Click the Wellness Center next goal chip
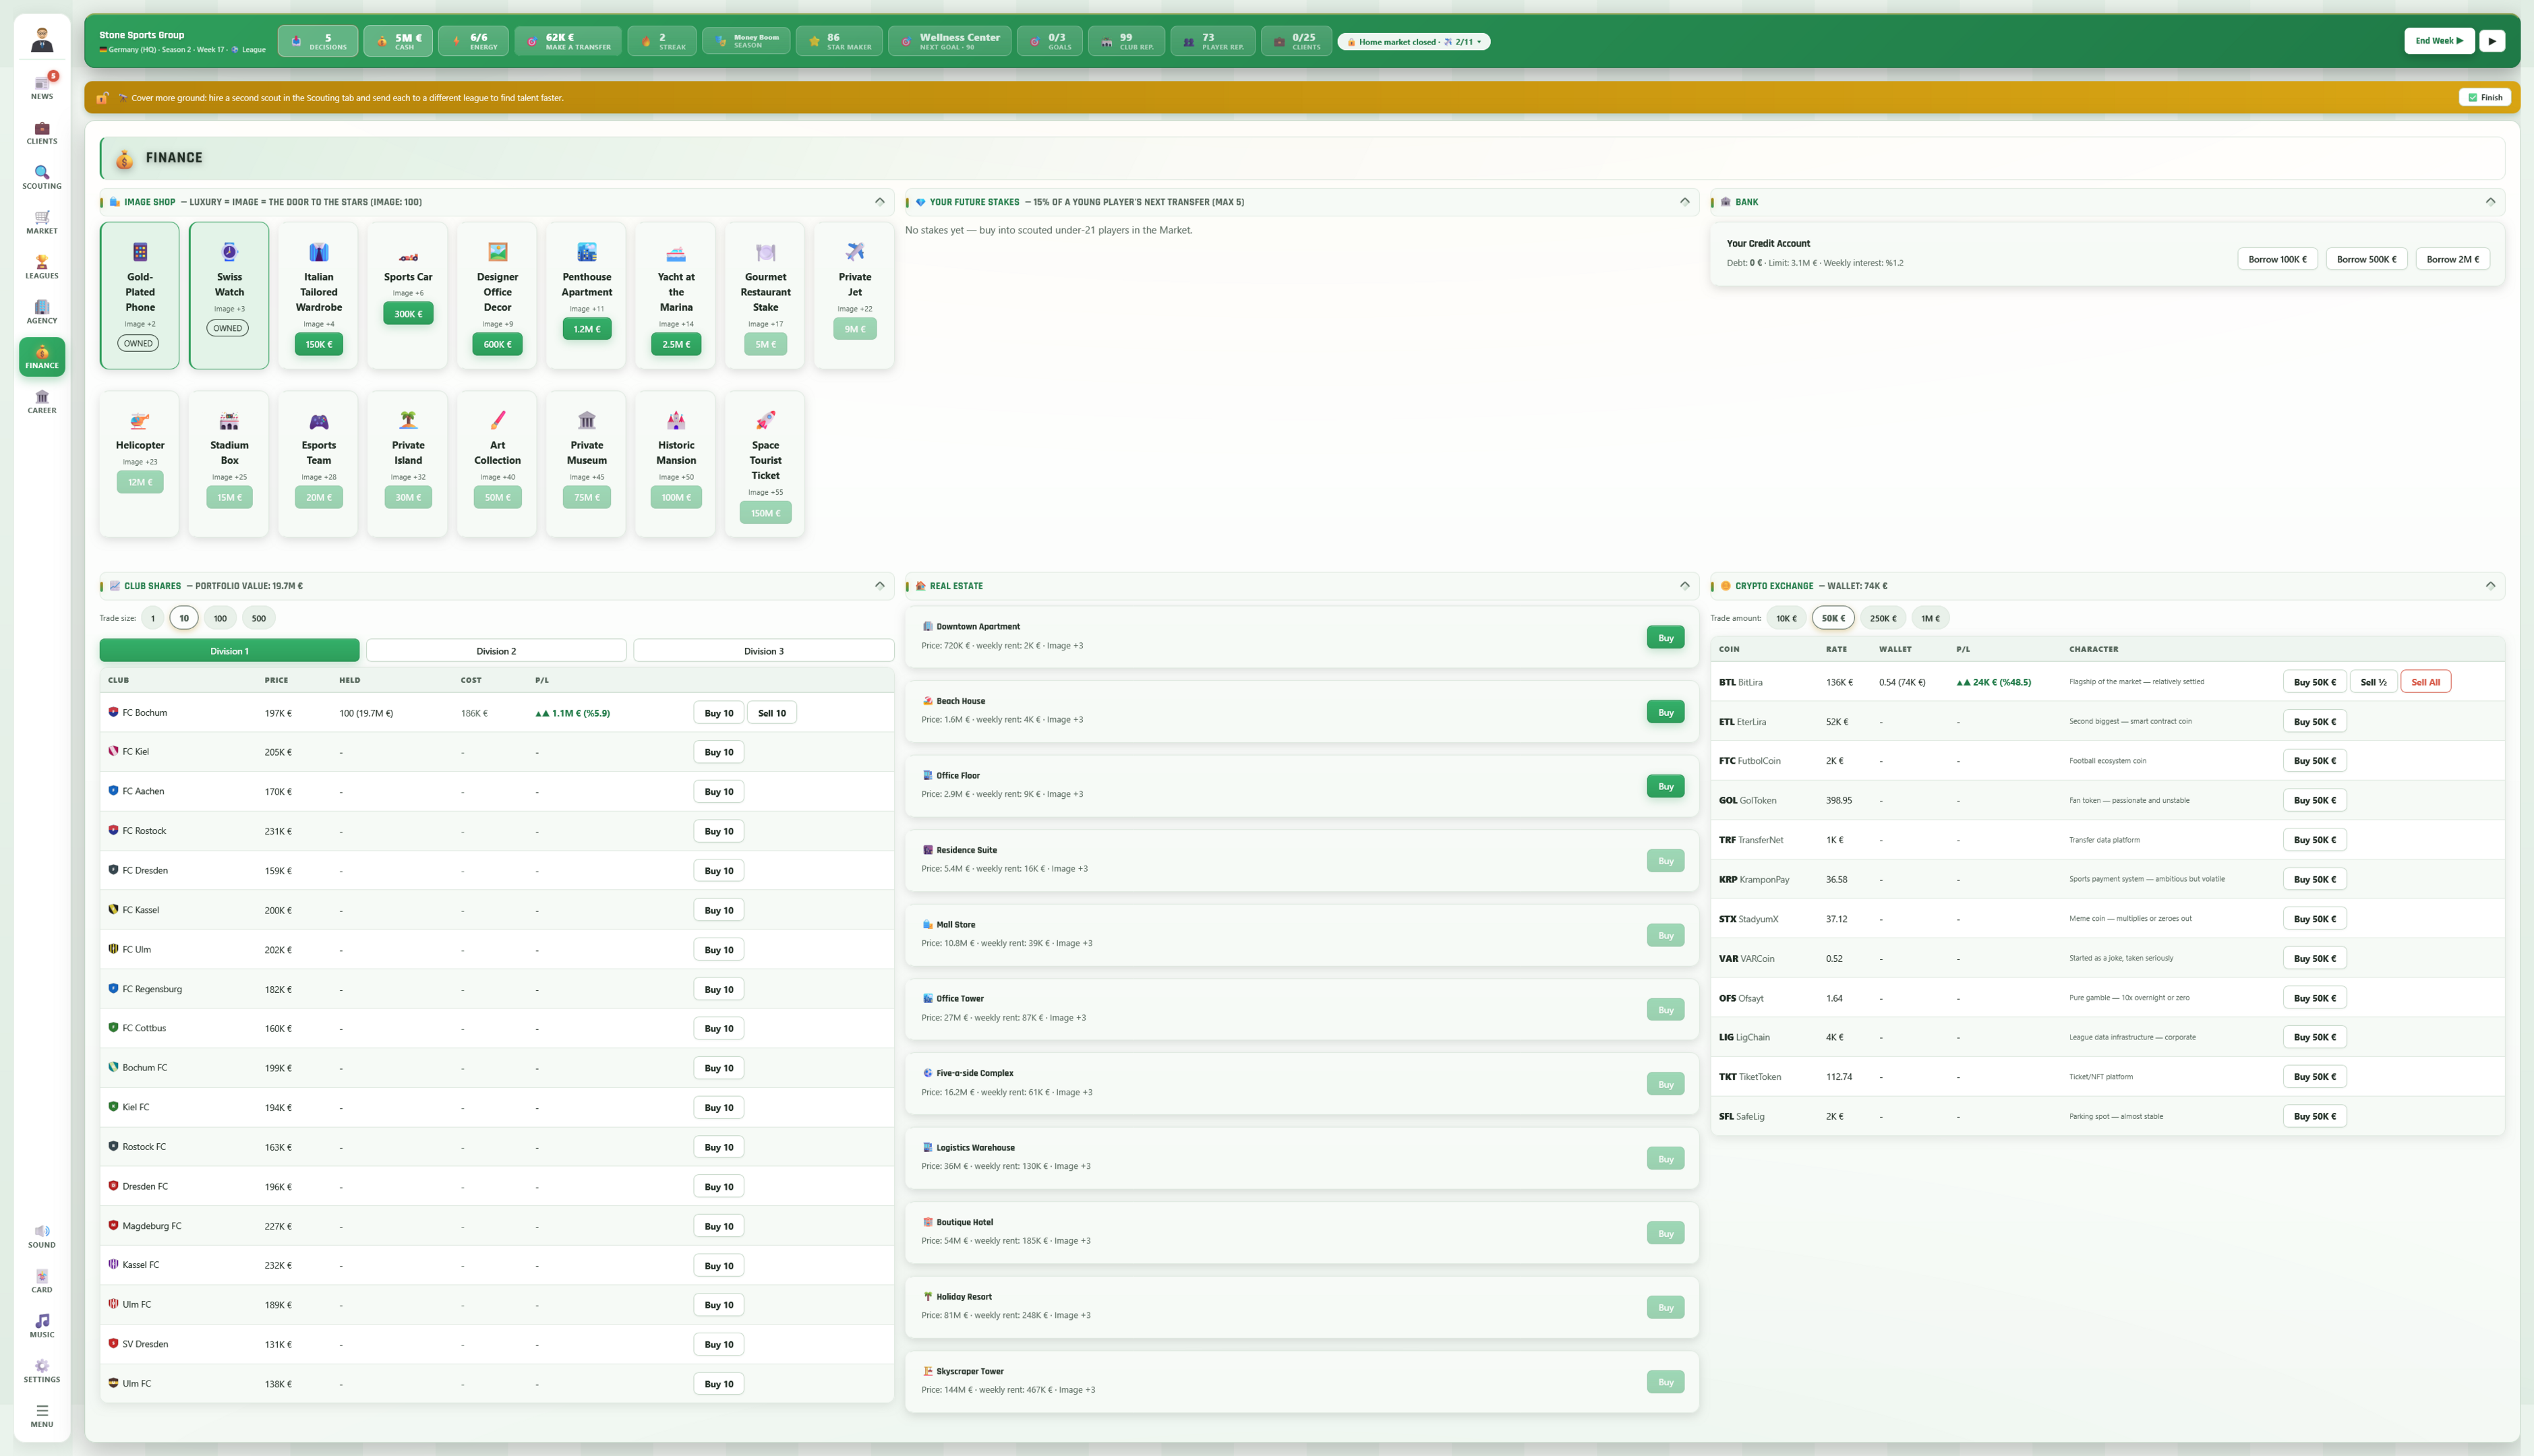The image size is (2534, 1456). (949, 41)
